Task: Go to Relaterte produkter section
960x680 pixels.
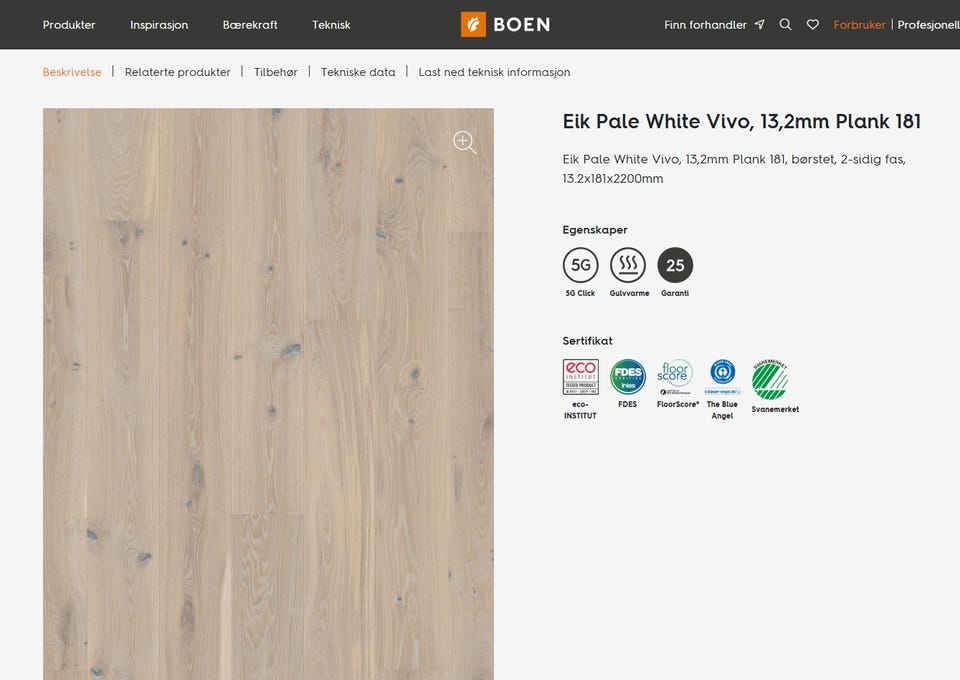Action: [x=178, y=72]
